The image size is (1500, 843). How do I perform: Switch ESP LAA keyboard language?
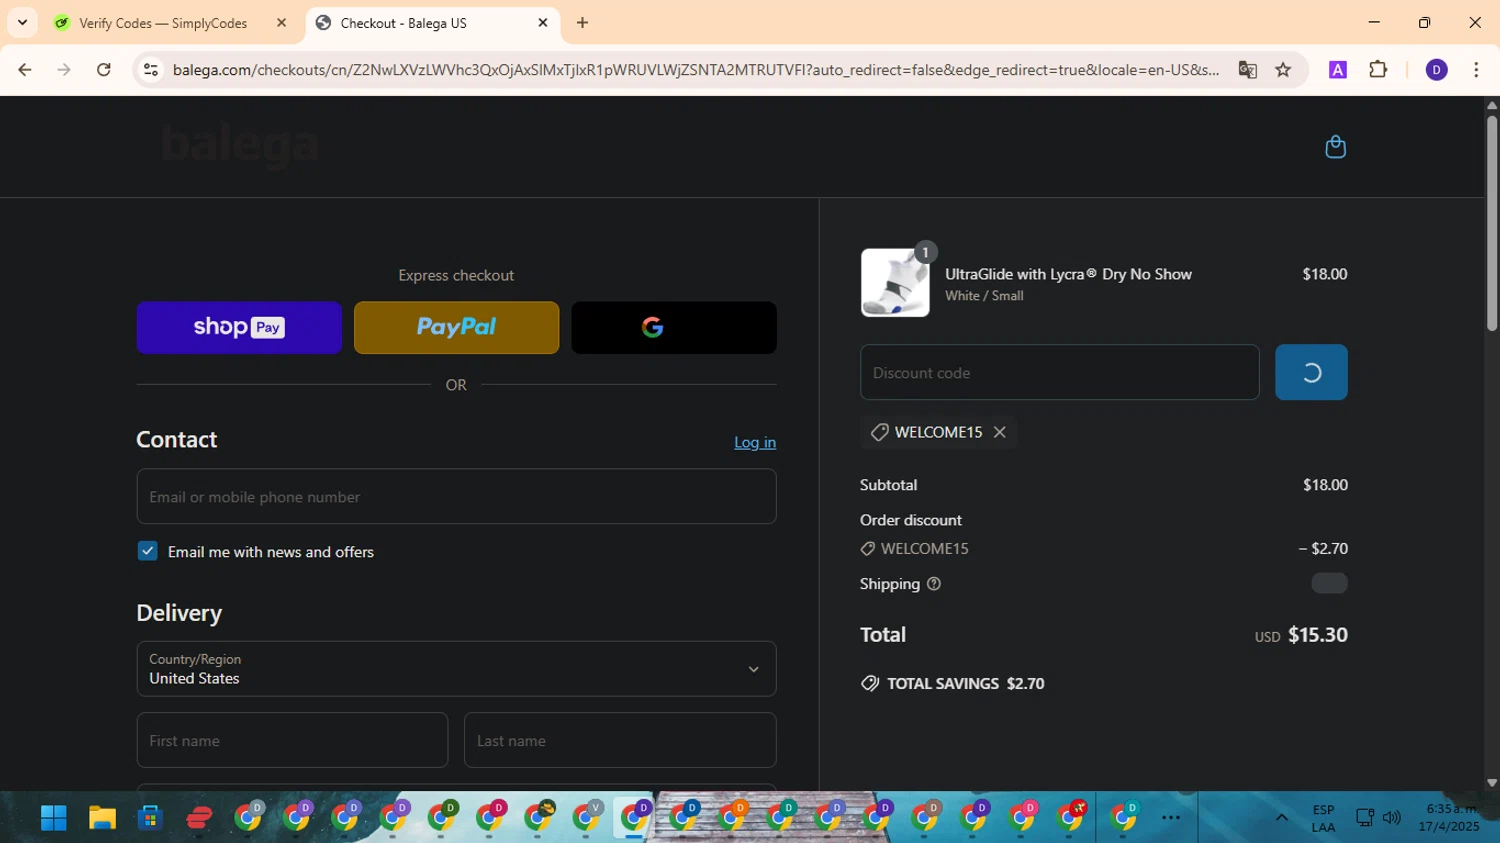point(1323,818)
